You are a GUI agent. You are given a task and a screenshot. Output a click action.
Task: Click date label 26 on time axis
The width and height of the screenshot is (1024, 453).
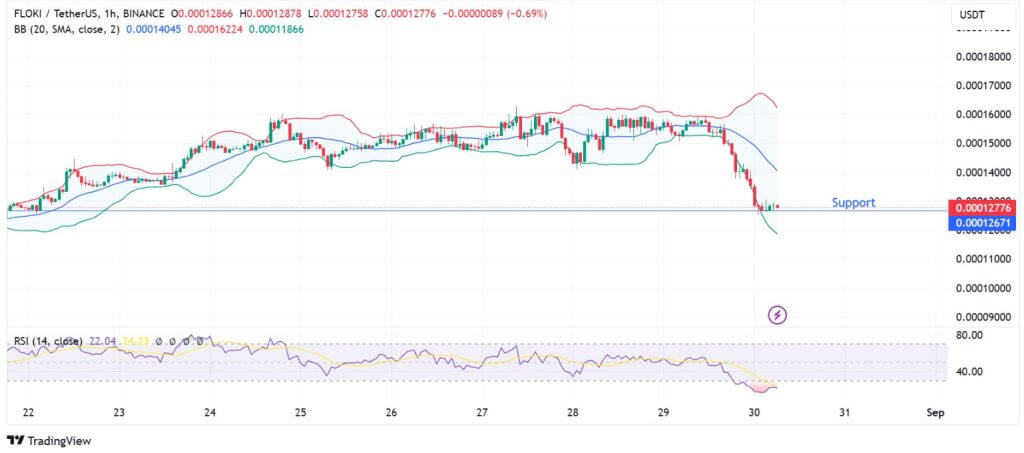pos(391,413)
